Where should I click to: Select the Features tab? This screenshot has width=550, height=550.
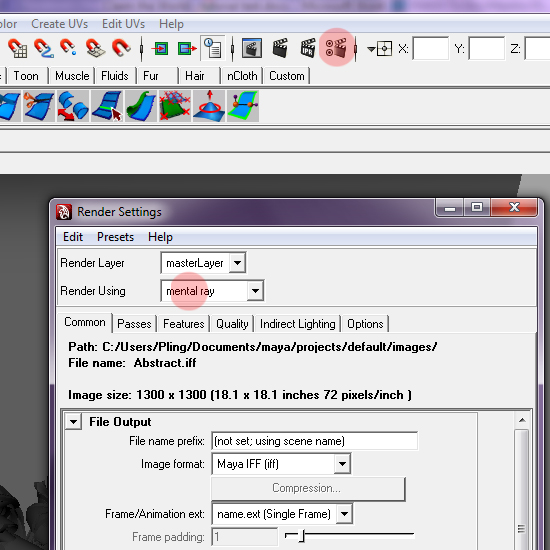pos(183,323)
